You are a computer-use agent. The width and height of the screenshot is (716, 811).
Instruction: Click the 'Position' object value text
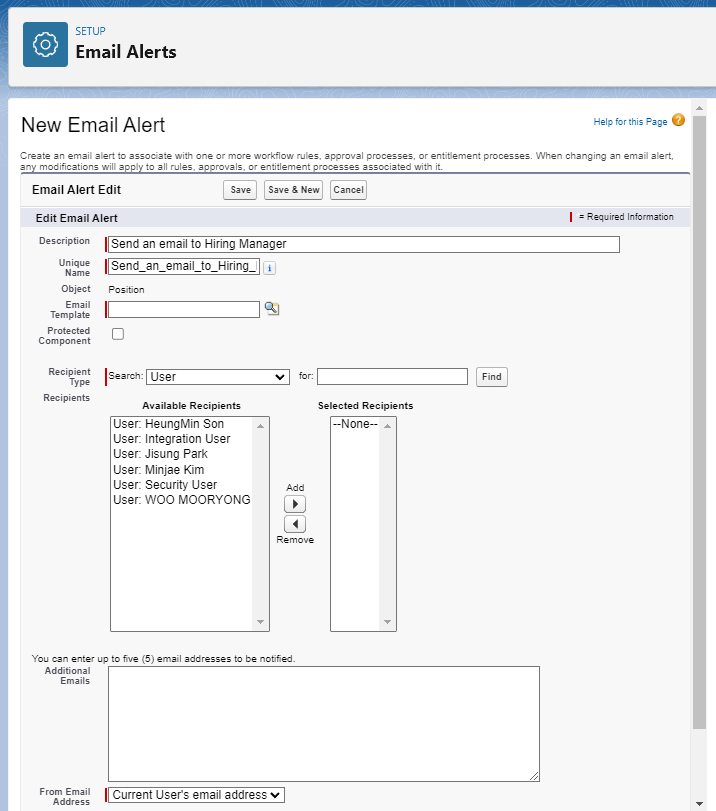pyautogui.click(x=126, y=290)
